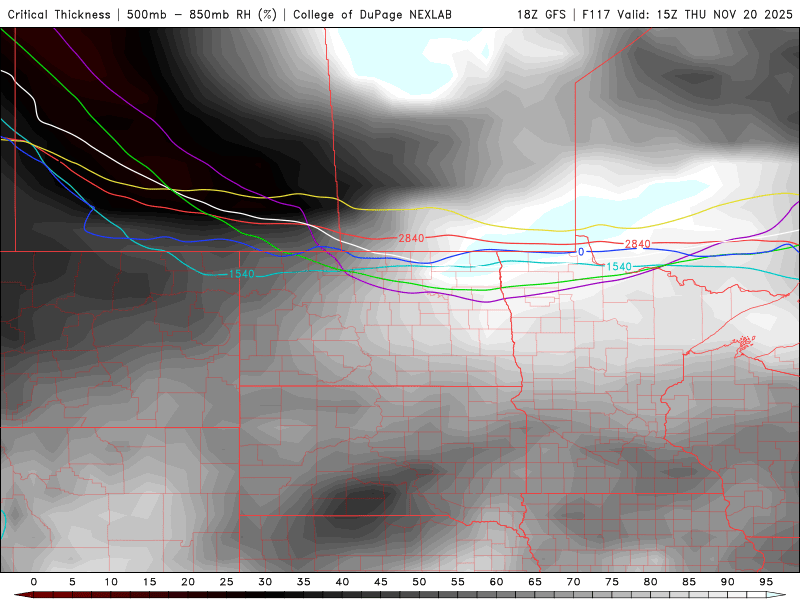Click the "40" value on the color scale

click(342, 582)
